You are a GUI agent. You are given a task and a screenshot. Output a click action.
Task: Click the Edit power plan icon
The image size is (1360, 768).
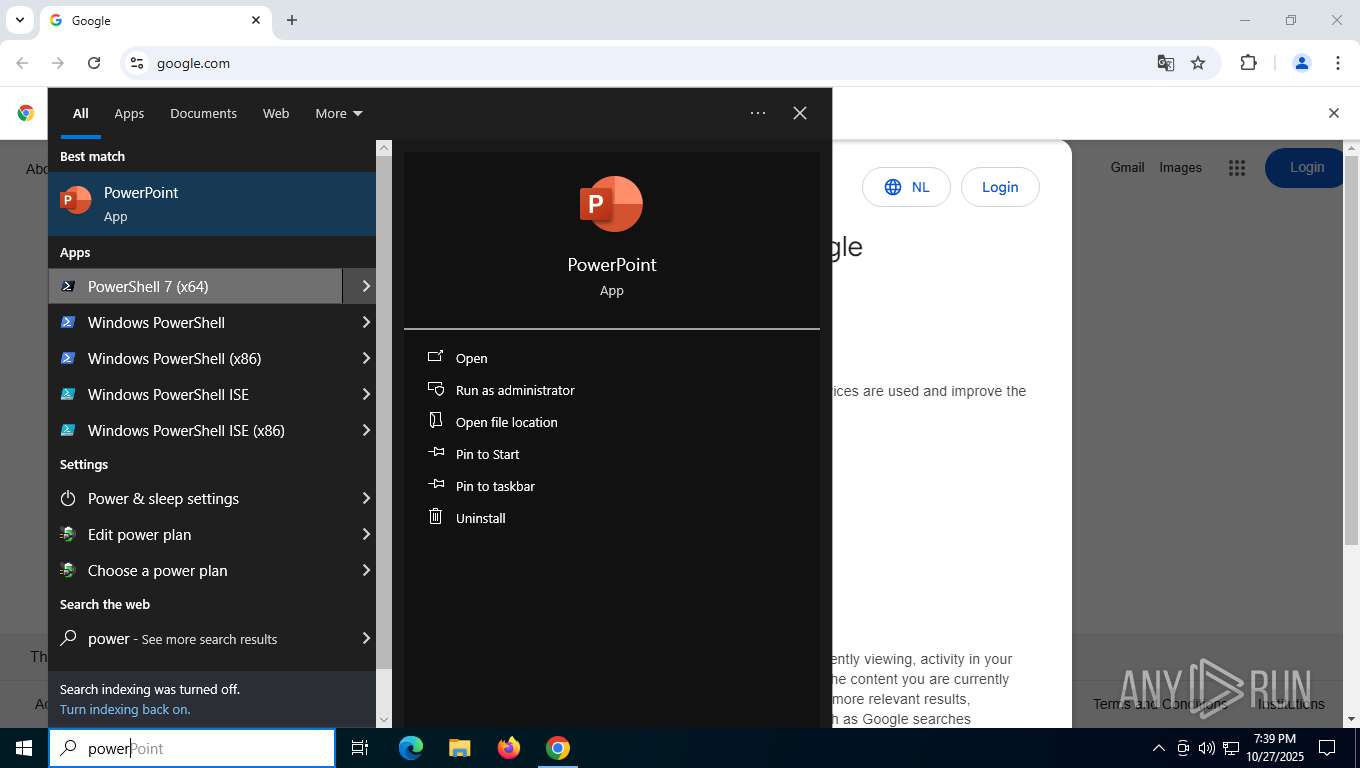(68, 534)
